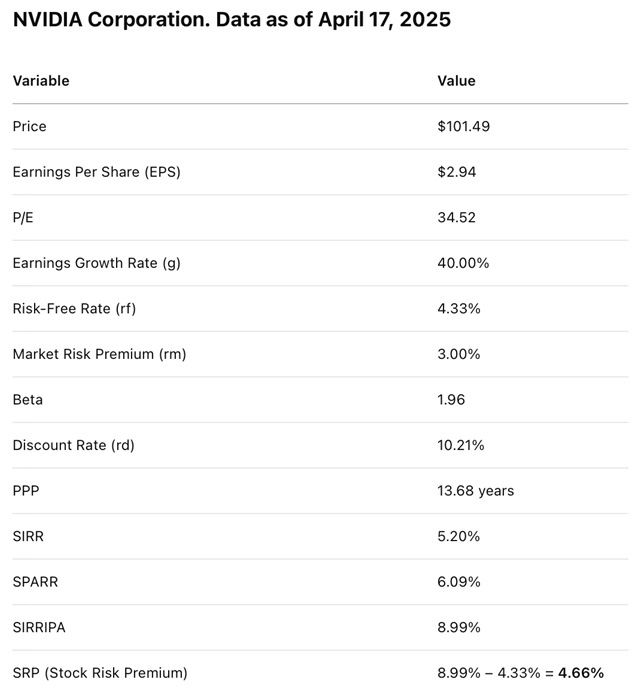
Task: Click the $101.49 price value
Action: pyautogui.click(x=464, y=126)
